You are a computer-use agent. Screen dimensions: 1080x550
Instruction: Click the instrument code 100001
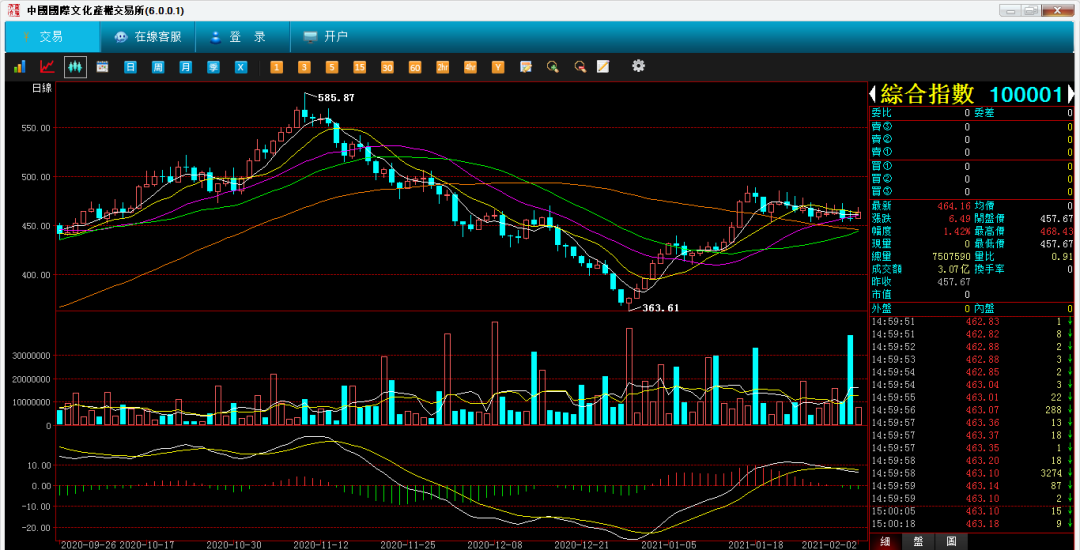[x=1027, y=94]
